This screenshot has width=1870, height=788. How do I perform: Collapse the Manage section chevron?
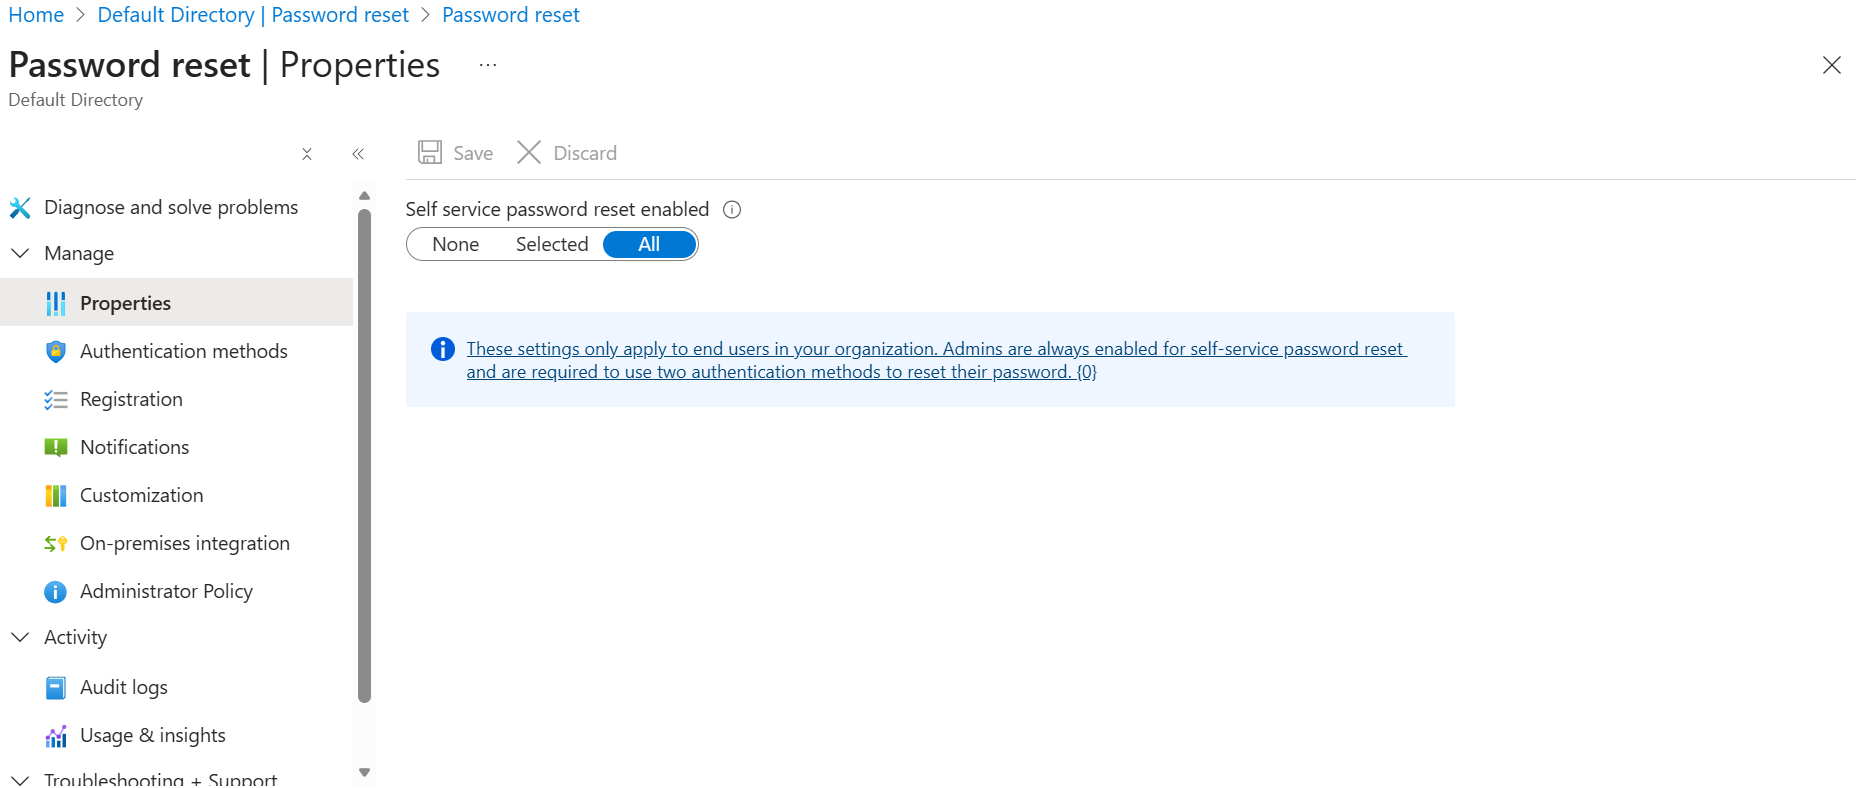(x=20, y=254)
